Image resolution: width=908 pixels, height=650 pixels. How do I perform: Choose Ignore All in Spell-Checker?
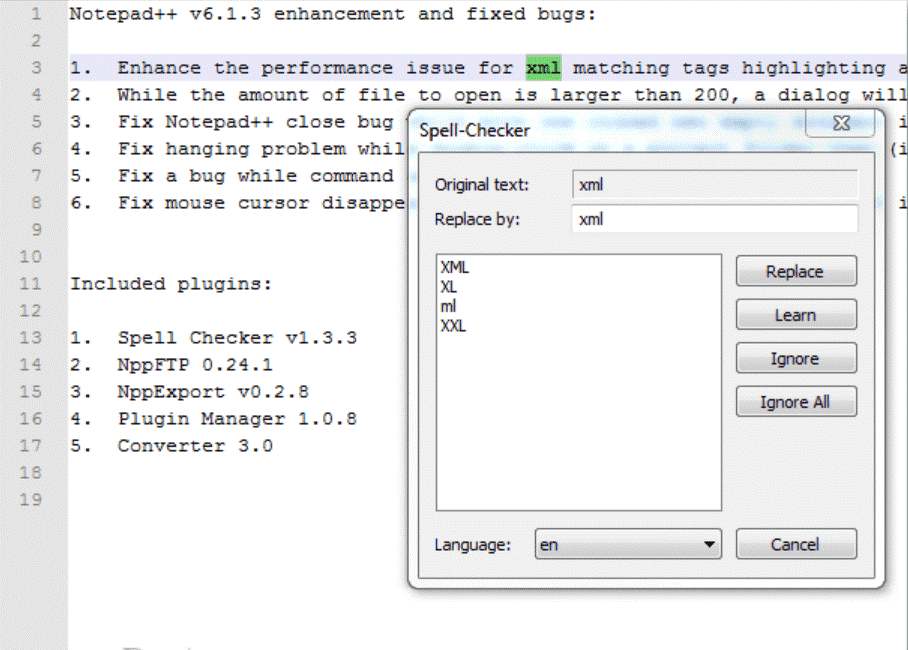[796, 401]
